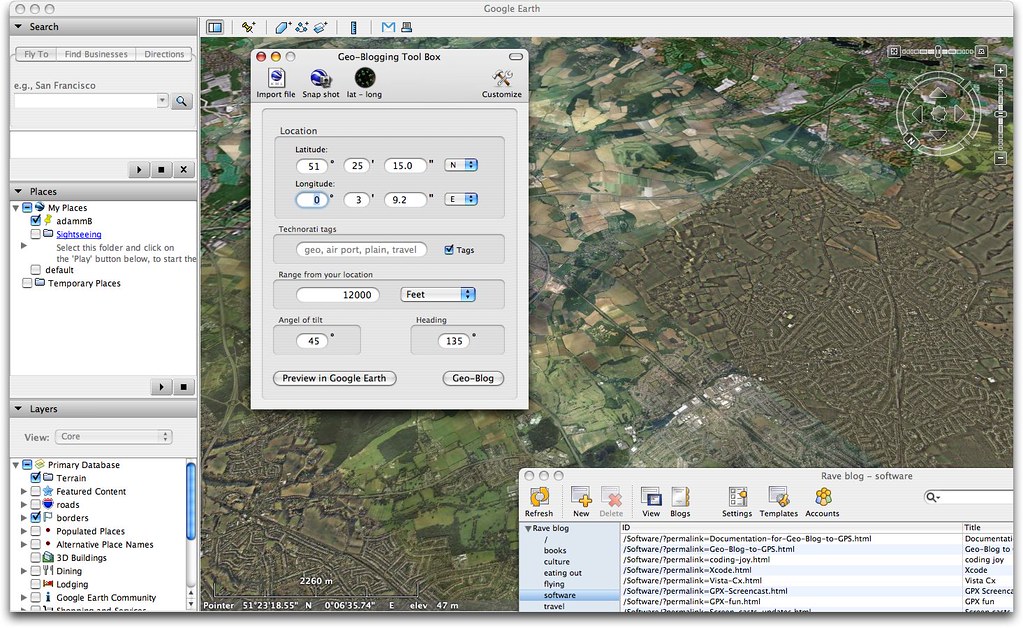
Task: Click the zoom slider on map edge
Action: [1000, 114]
